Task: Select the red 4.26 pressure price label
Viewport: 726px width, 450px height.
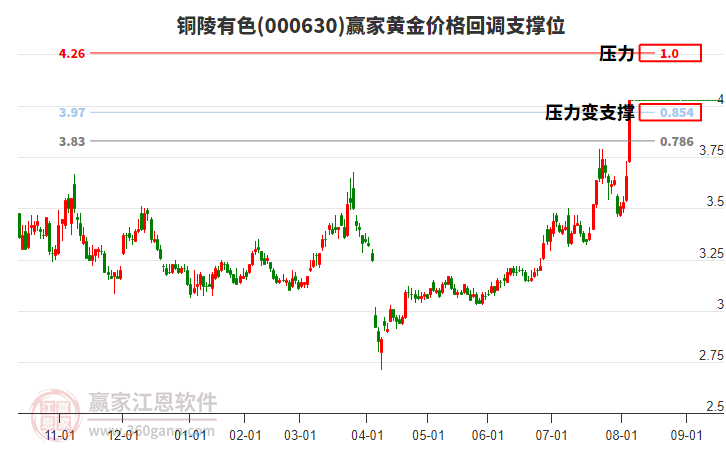Action: click(x=72, y=54)
